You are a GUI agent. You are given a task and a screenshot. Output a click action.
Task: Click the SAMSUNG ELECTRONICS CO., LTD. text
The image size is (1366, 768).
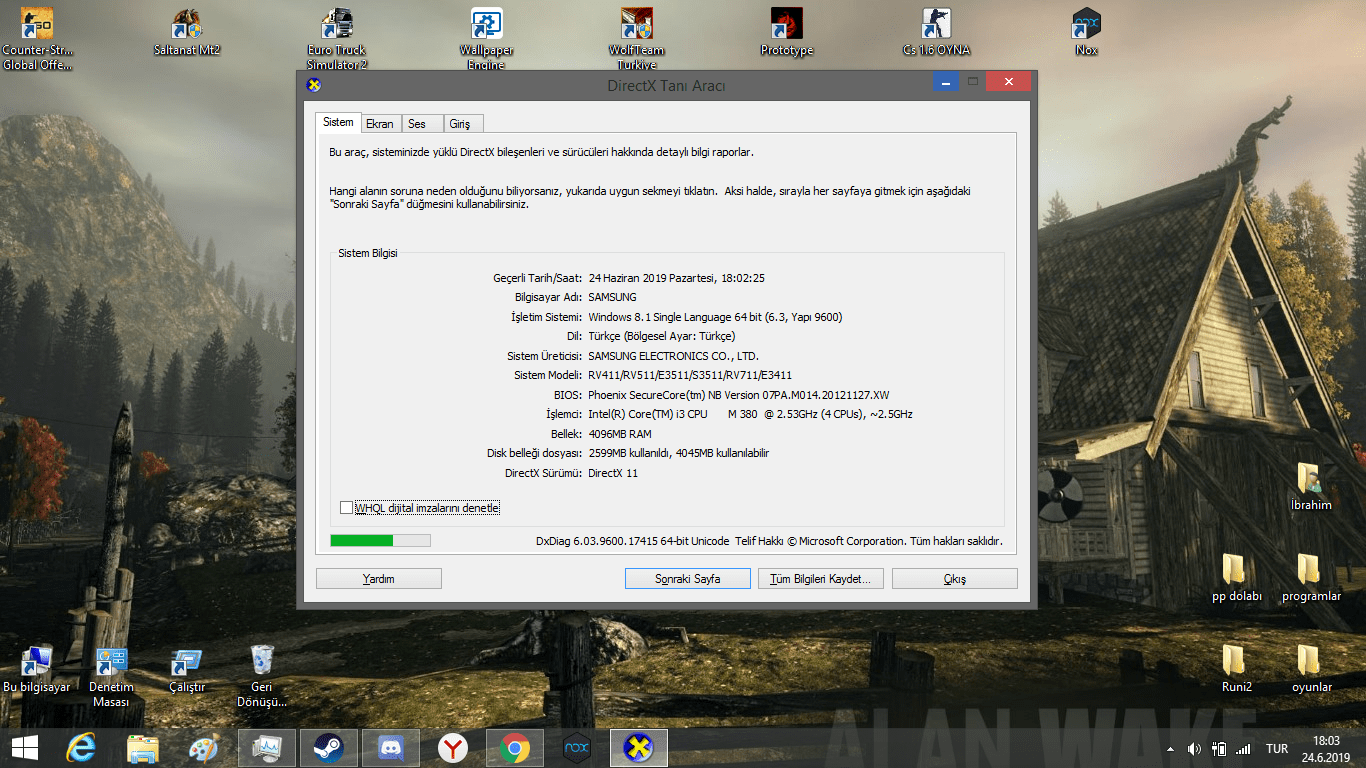673,356
